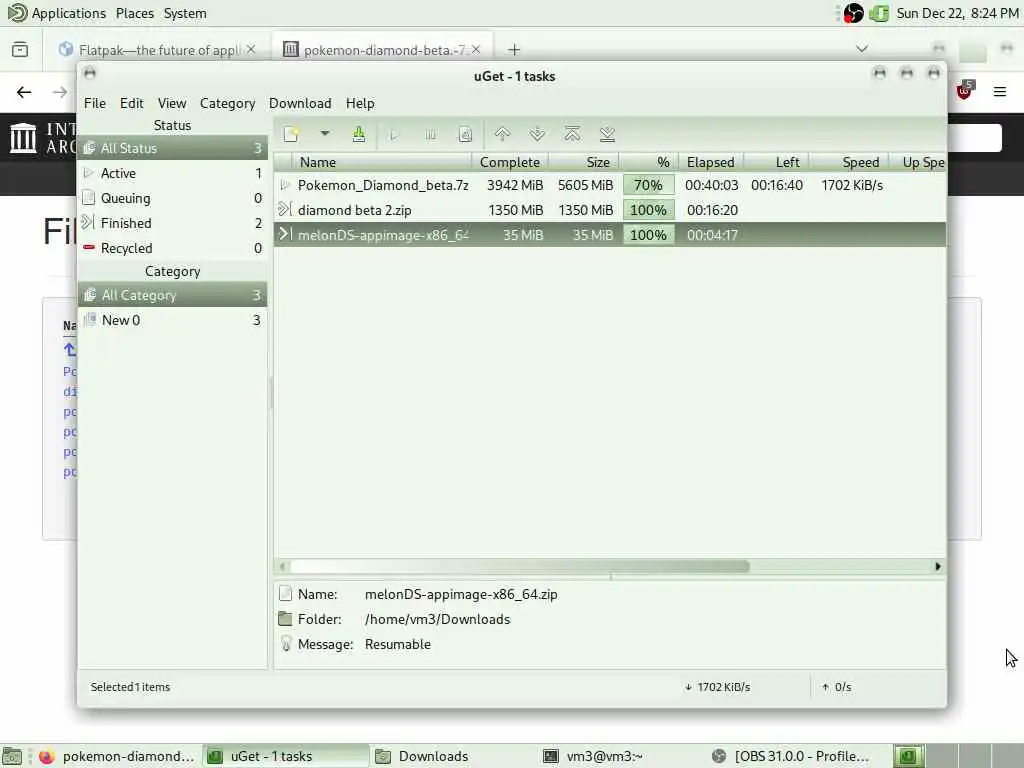The image size is (1024, 768).
Task: Switch to vm3@vm3 terminal in taskbar
Action: 620,756
